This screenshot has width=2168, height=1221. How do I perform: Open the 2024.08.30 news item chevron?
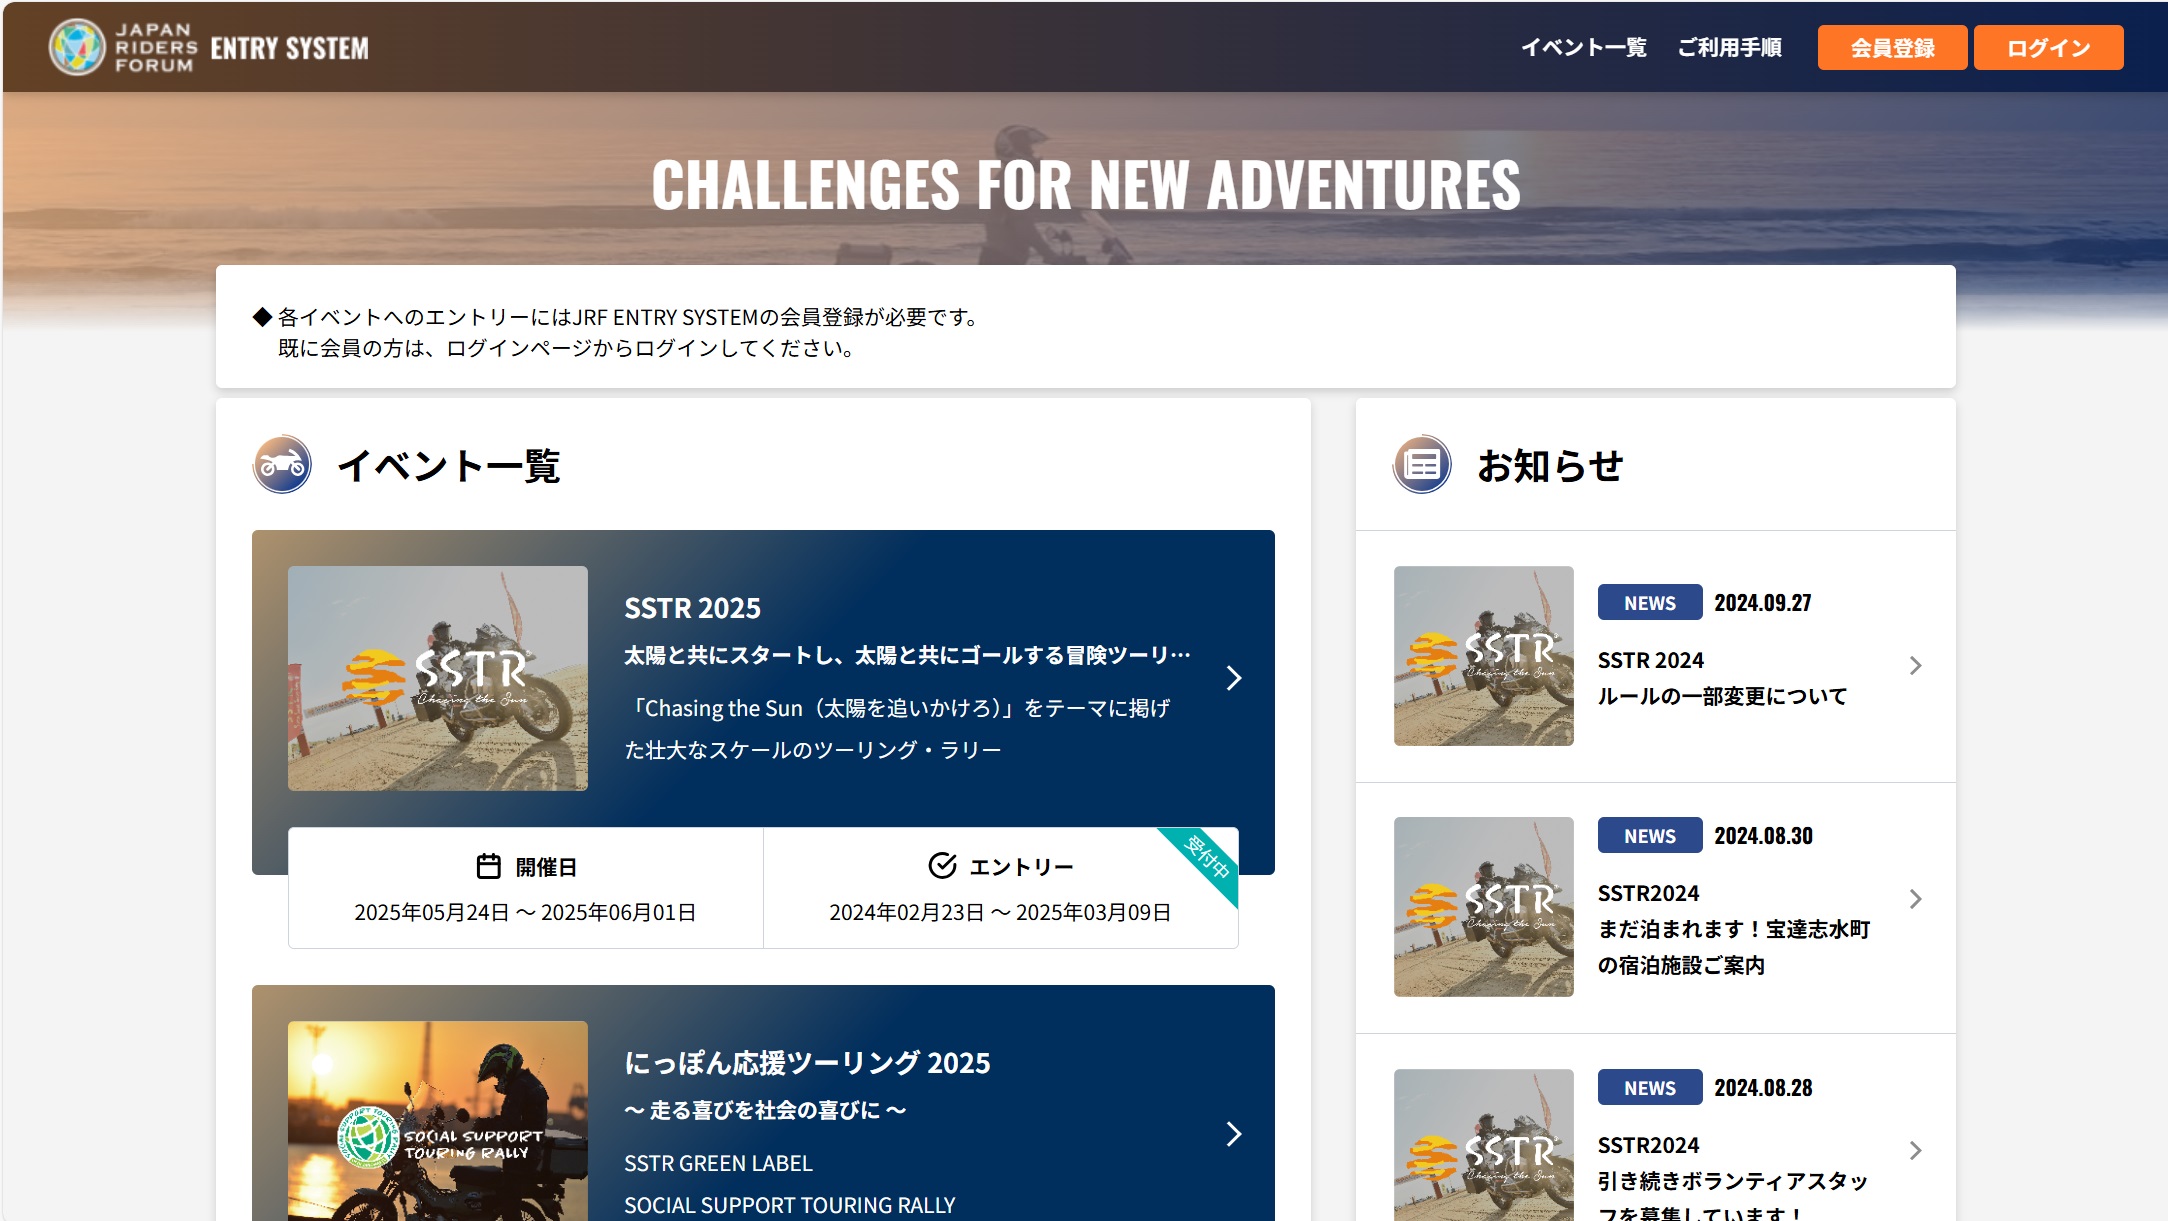(x=1915, y=899)
